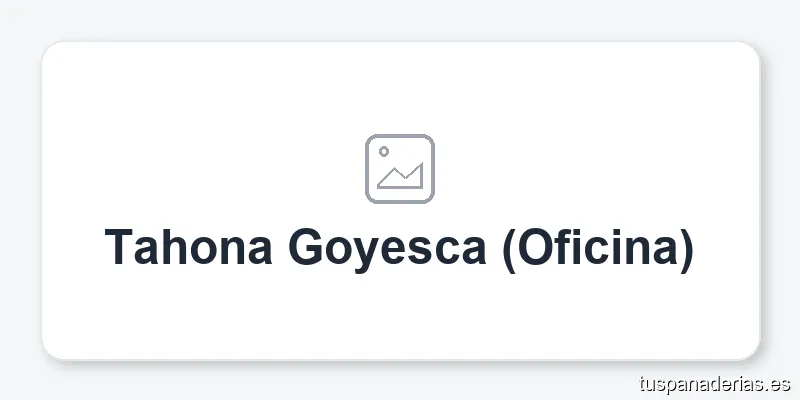Click the capital "T" starting the title
Screen dimensions: 800x400
[x=117, y=247]
